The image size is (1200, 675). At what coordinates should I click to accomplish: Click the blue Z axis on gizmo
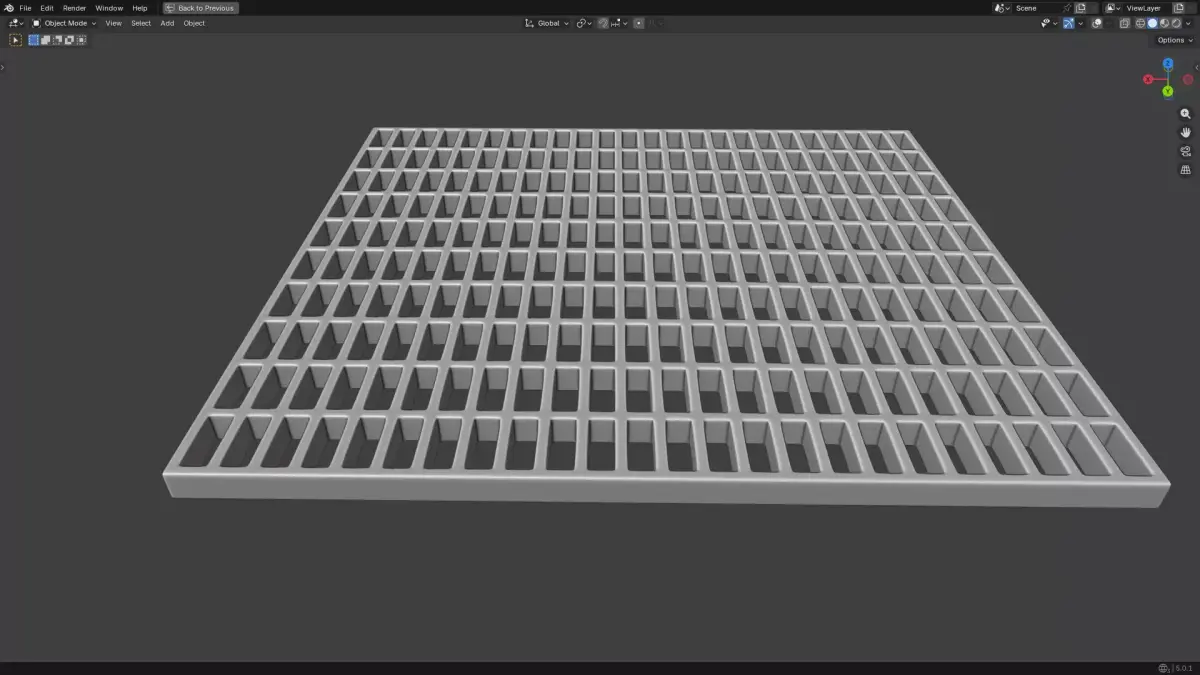pyautogui.click(x=1168, y=63)
